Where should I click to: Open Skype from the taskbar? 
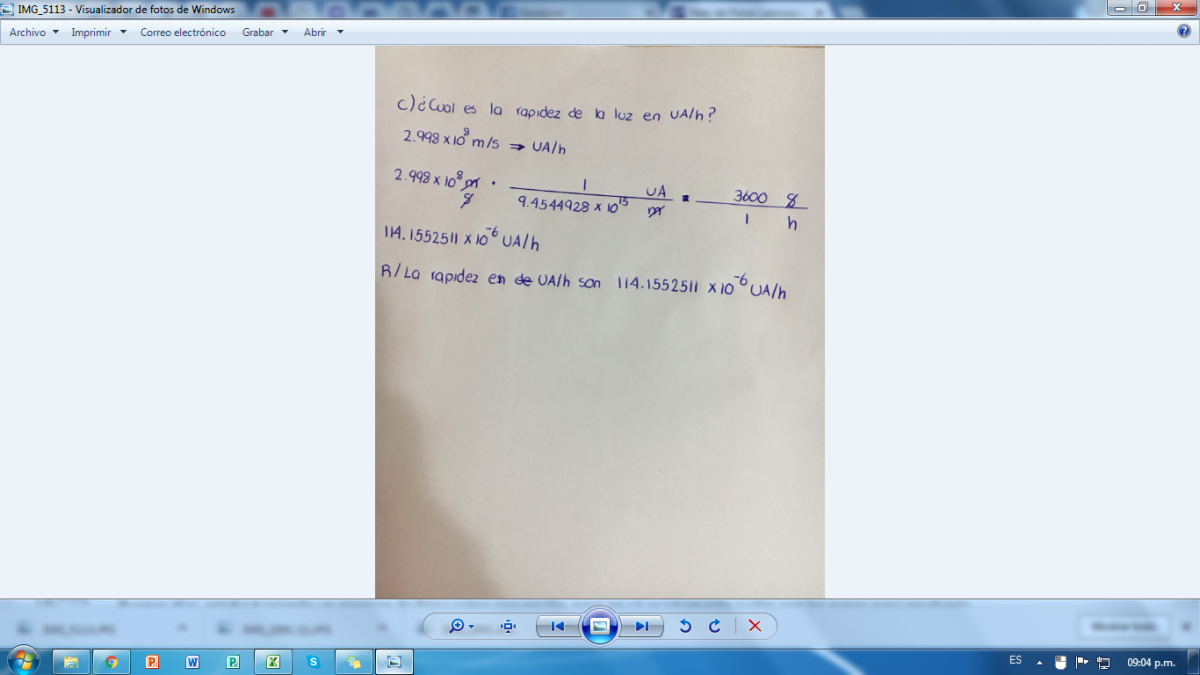[313, 662]
